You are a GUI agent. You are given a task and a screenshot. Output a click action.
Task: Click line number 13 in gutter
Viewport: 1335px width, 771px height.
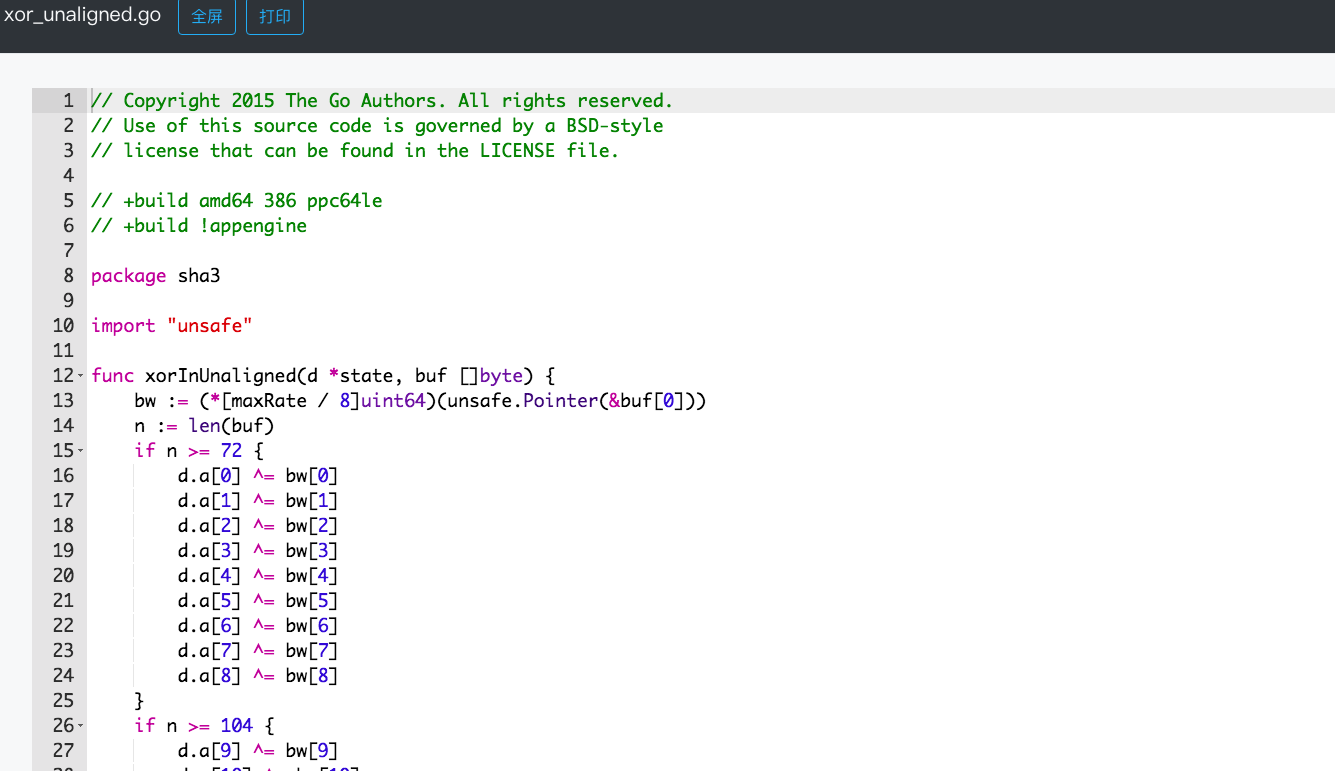pyautogui.click(x=63, y=401)
